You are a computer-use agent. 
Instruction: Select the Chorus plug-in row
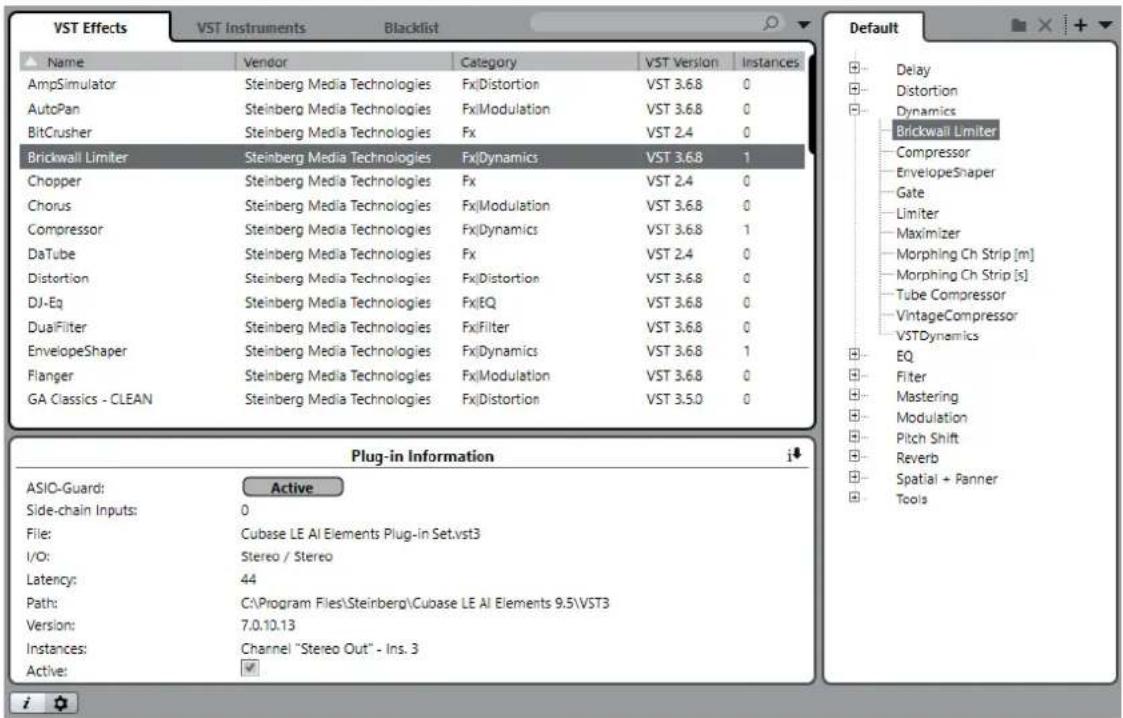pyautogui.click(x=412, y=205)
